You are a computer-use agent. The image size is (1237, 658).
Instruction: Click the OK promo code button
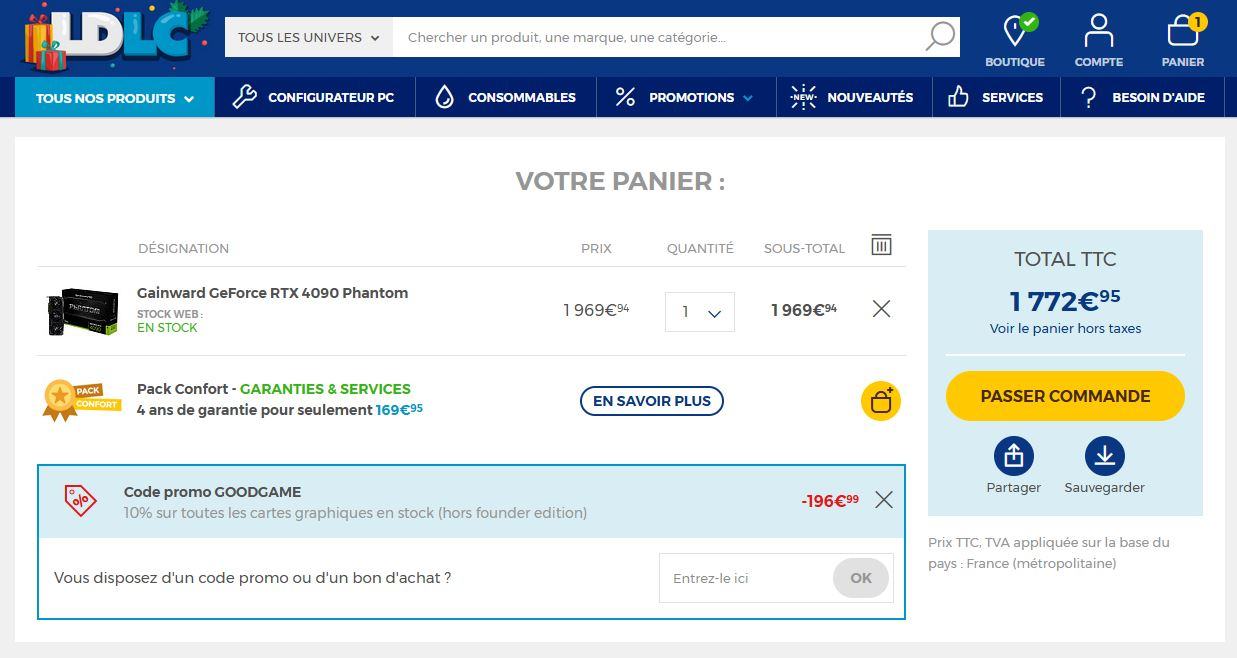[861, 578]
